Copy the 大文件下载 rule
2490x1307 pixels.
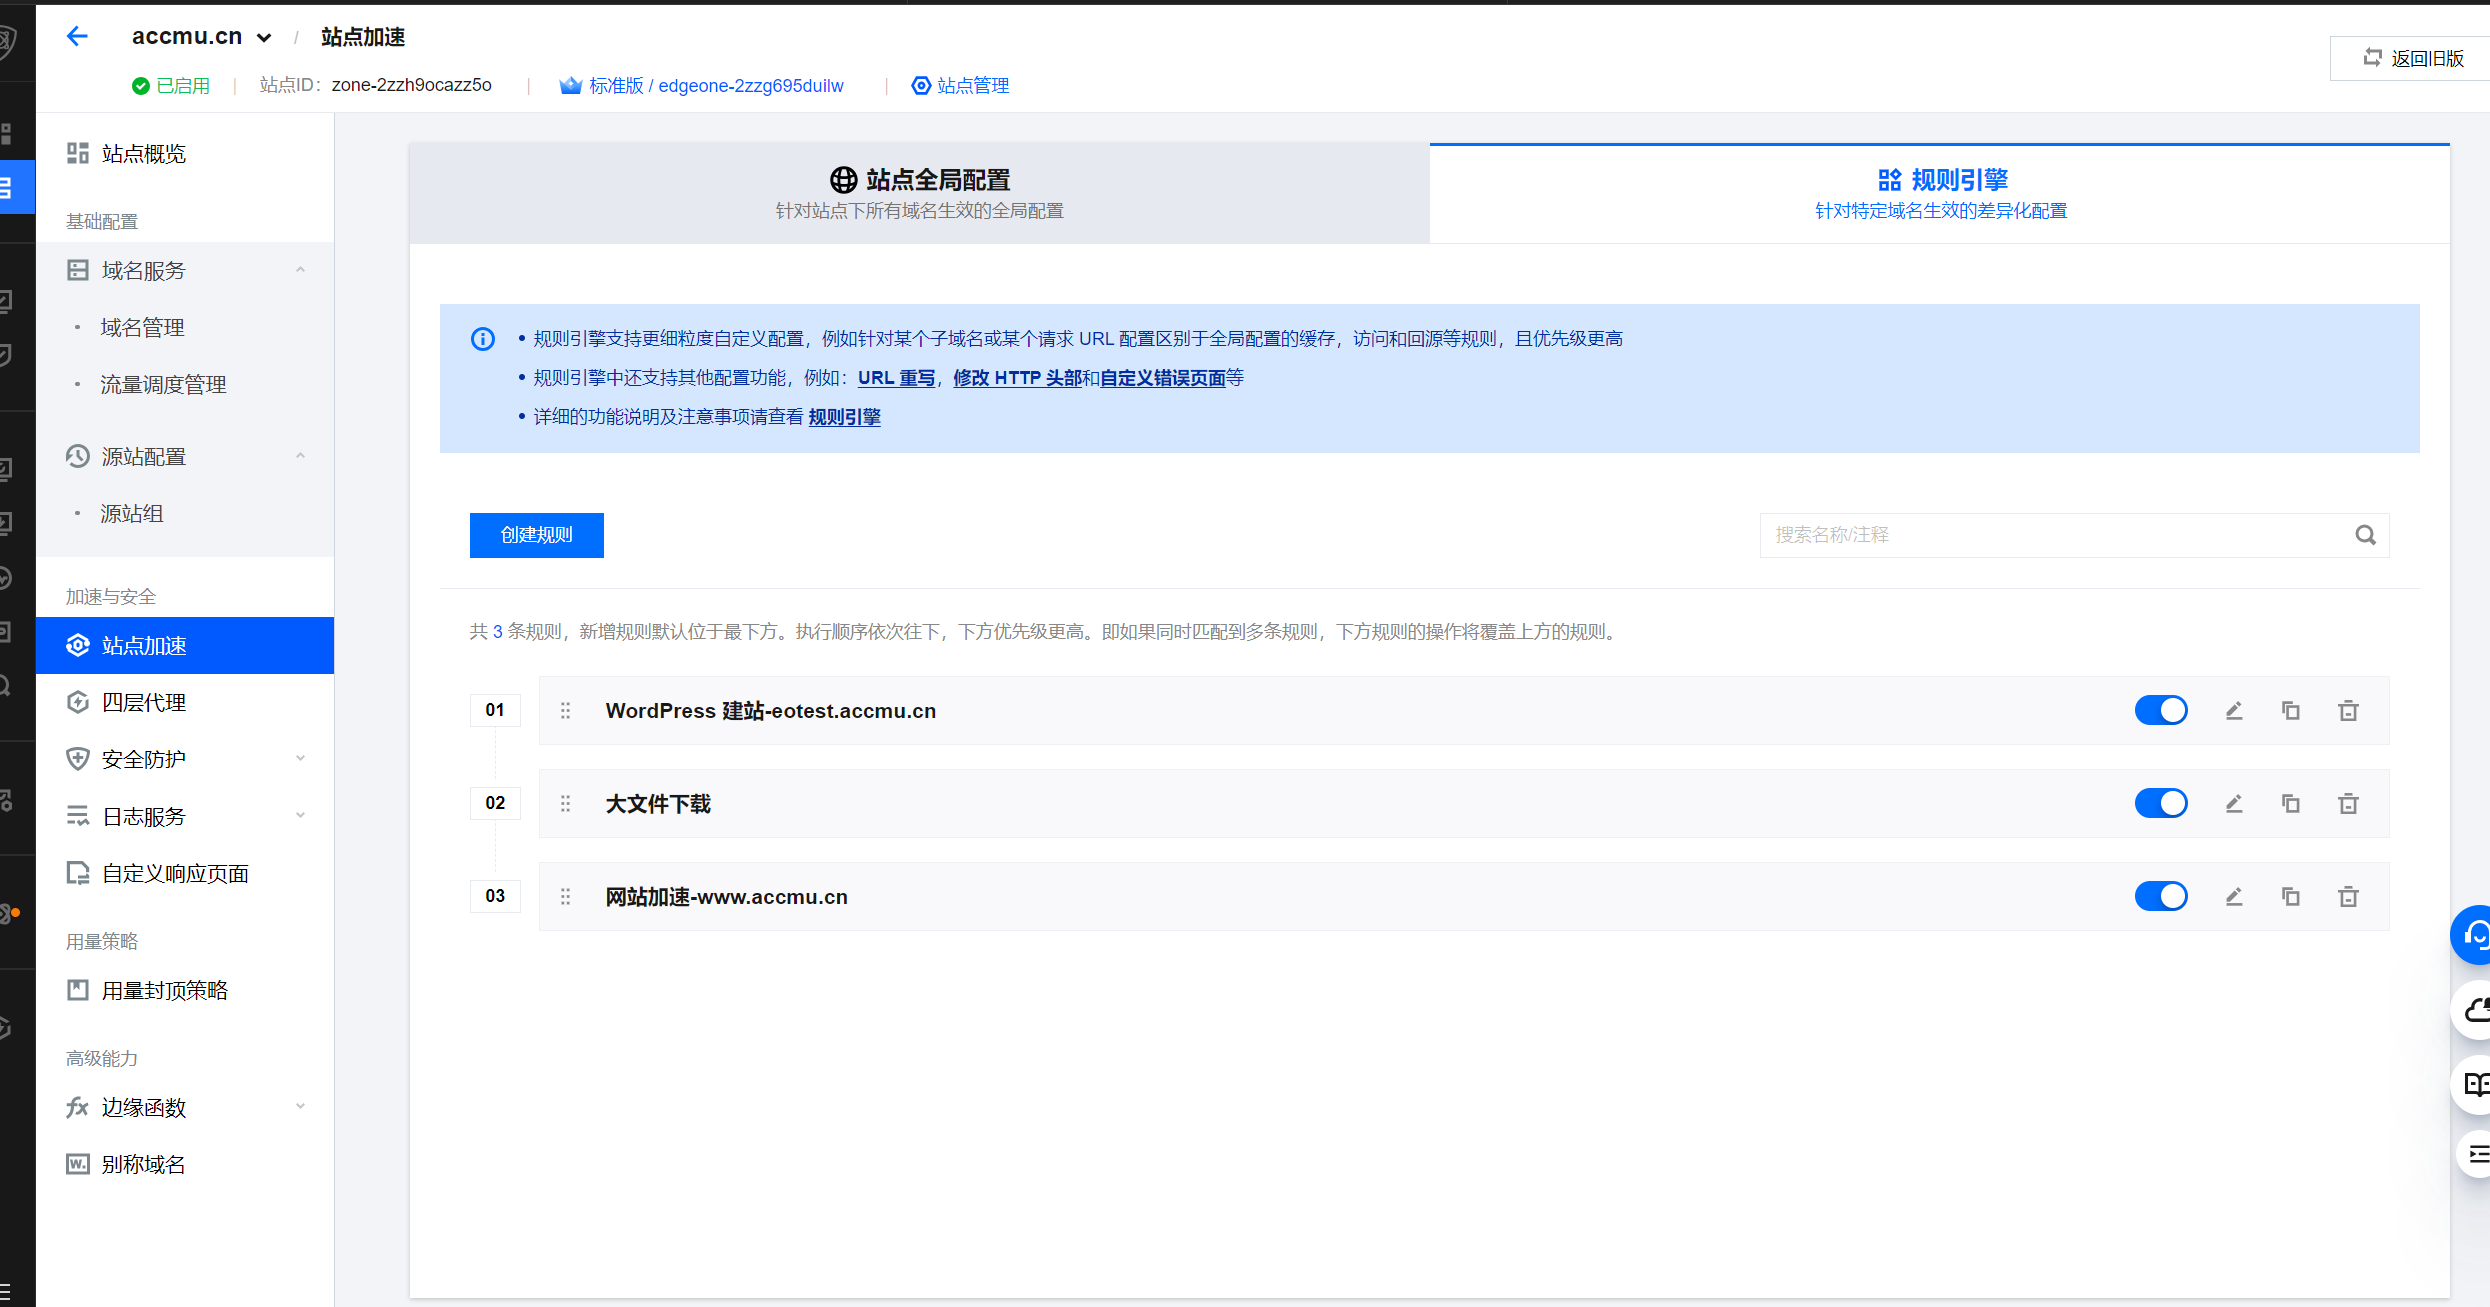2291,803
